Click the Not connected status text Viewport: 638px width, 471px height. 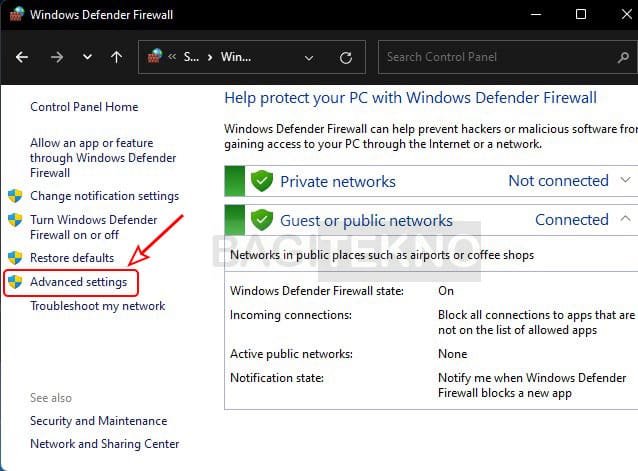tap(559, 181)
